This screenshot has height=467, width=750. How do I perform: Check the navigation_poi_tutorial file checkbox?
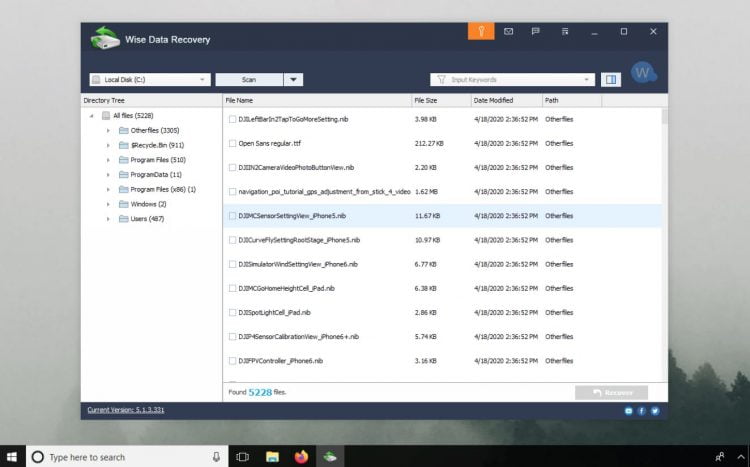[x=232, y=192]
